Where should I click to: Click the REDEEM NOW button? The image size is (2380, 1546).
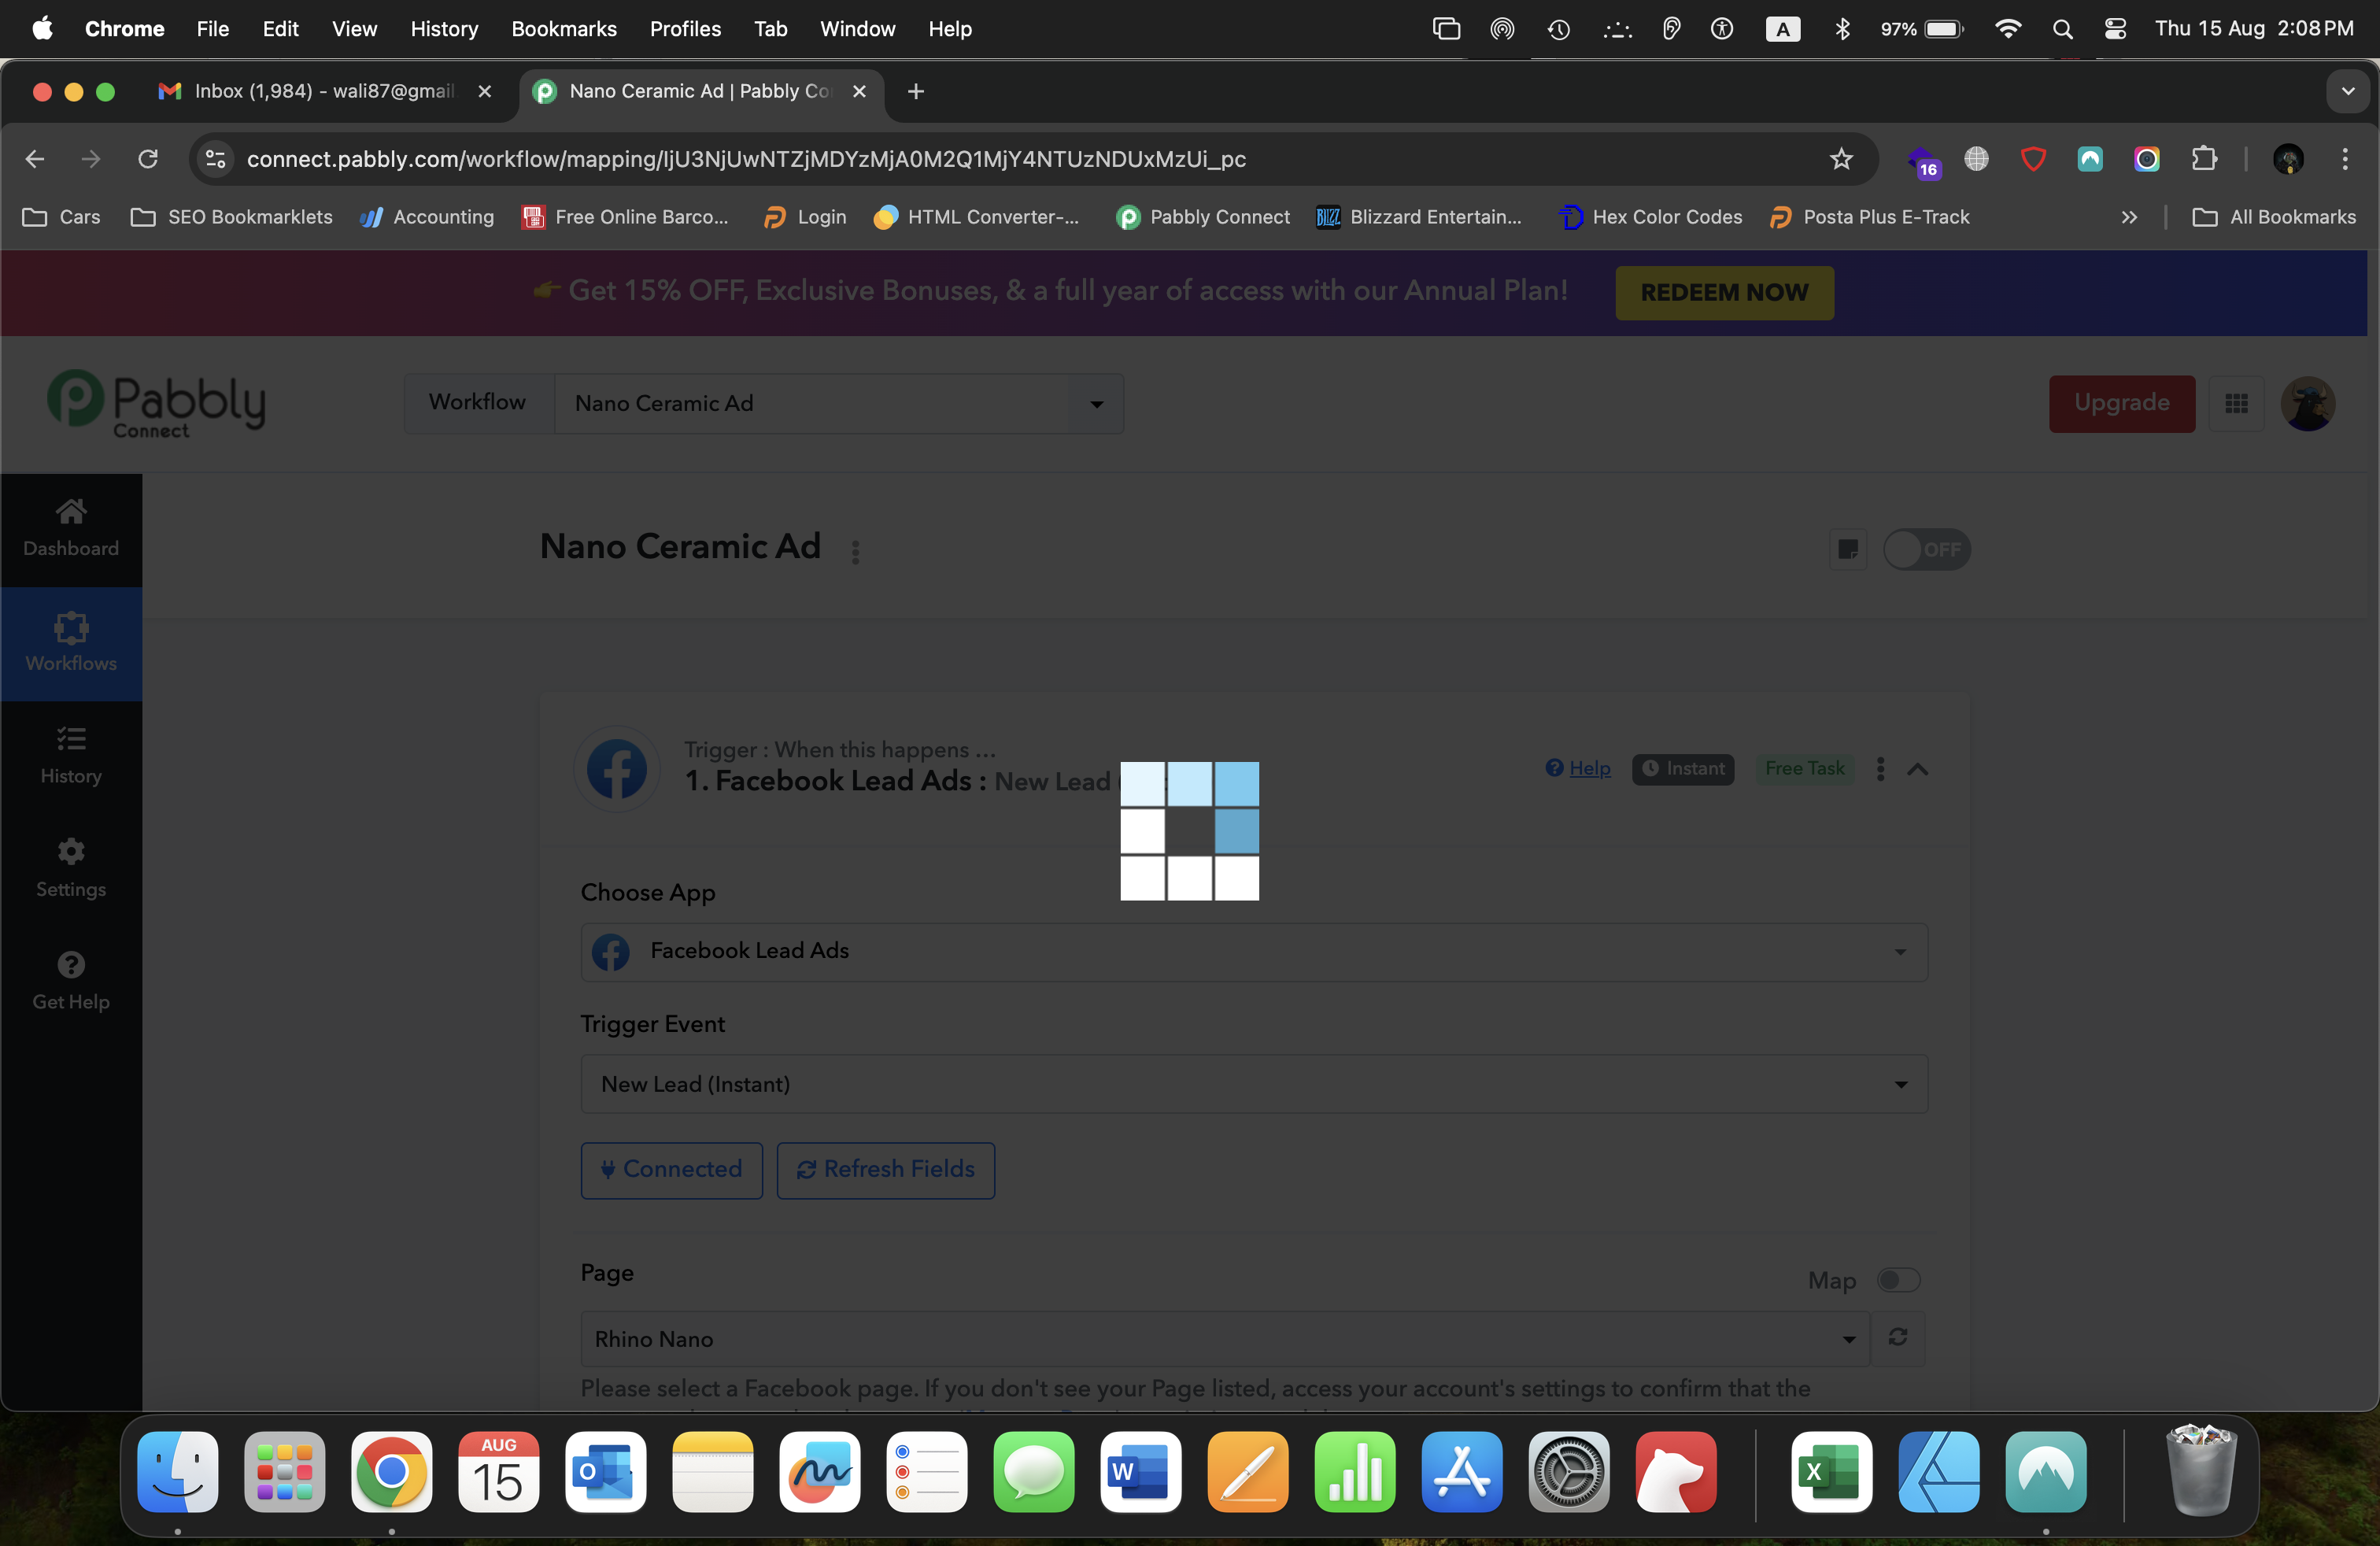pos(1725,292)
